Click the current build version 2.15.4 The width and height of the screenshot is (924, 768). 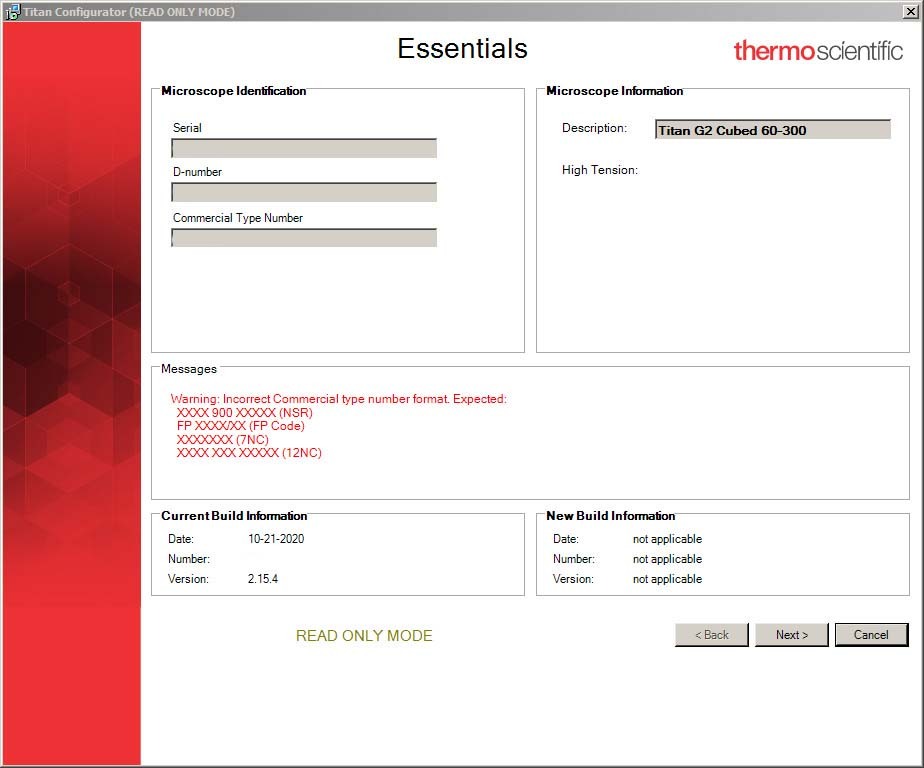point(263,579)
